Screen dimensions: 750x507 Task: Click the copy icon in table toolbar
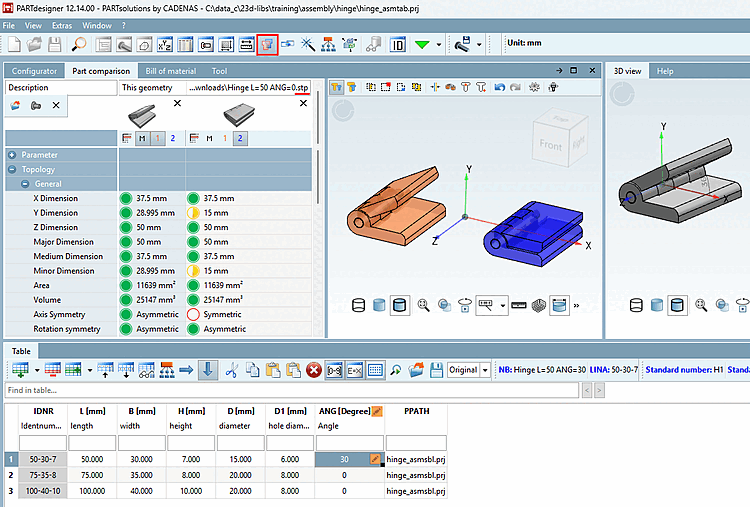252,370
